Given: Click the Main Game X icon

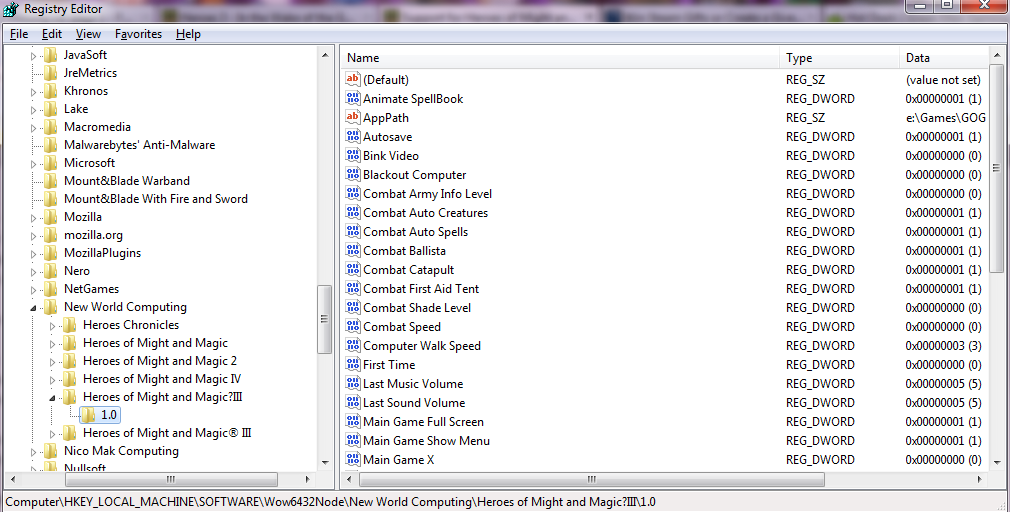Looking at the screenshot, I should point(352,459).
